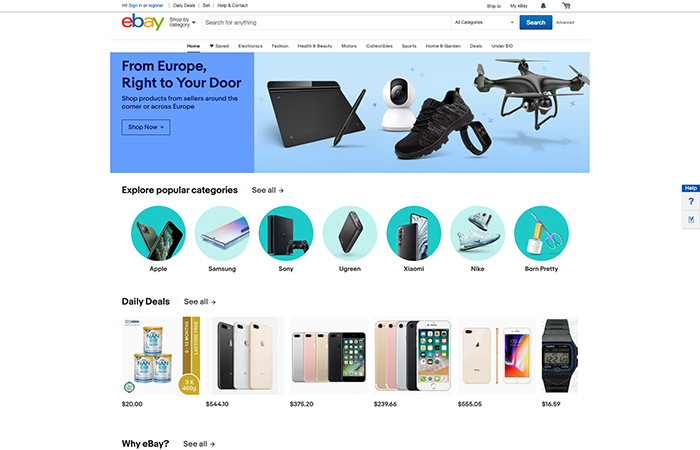Click the feedback note icon below Help
Screen dimensions: 700x450
[x=691, y=219]
